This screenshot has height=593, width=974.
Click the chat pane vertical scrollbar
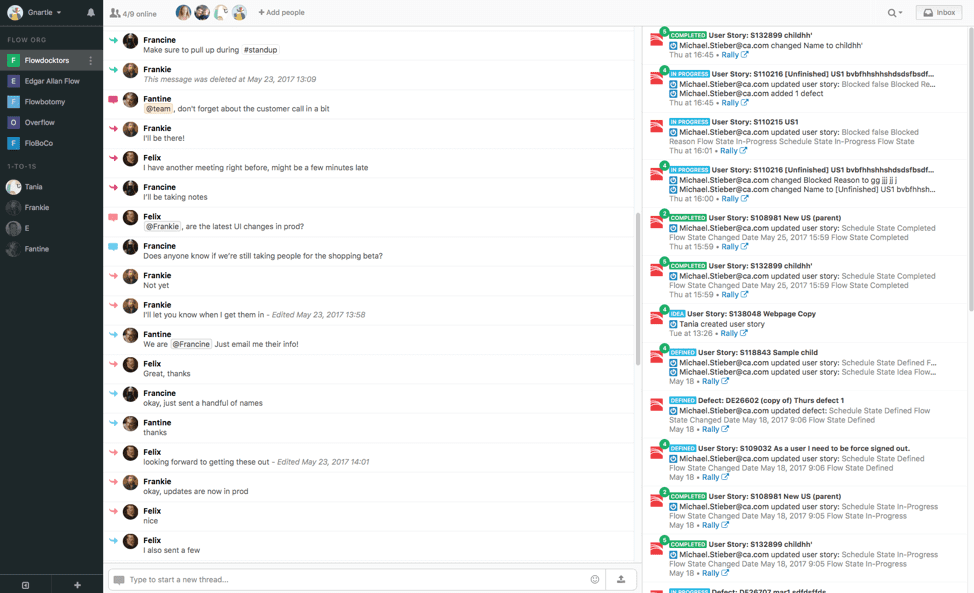pyautogui.click(x=637, y=288)
